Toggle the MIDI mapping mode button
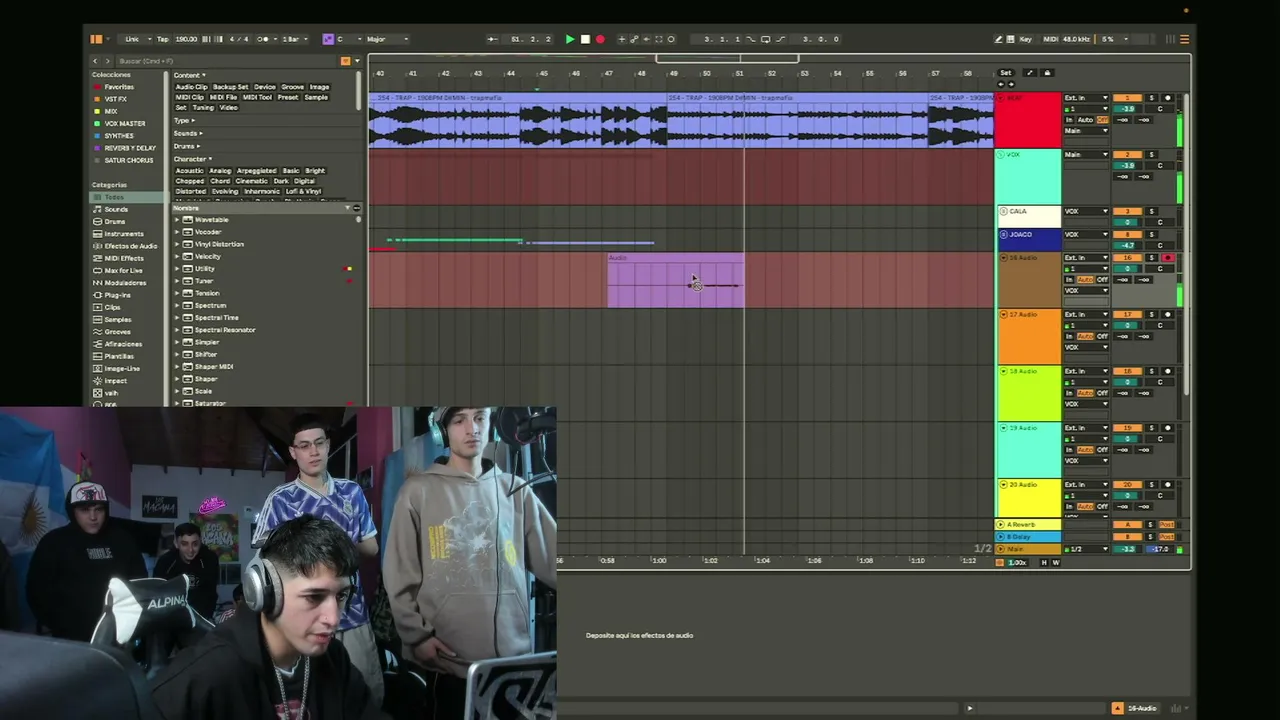 click(1050, 39)
